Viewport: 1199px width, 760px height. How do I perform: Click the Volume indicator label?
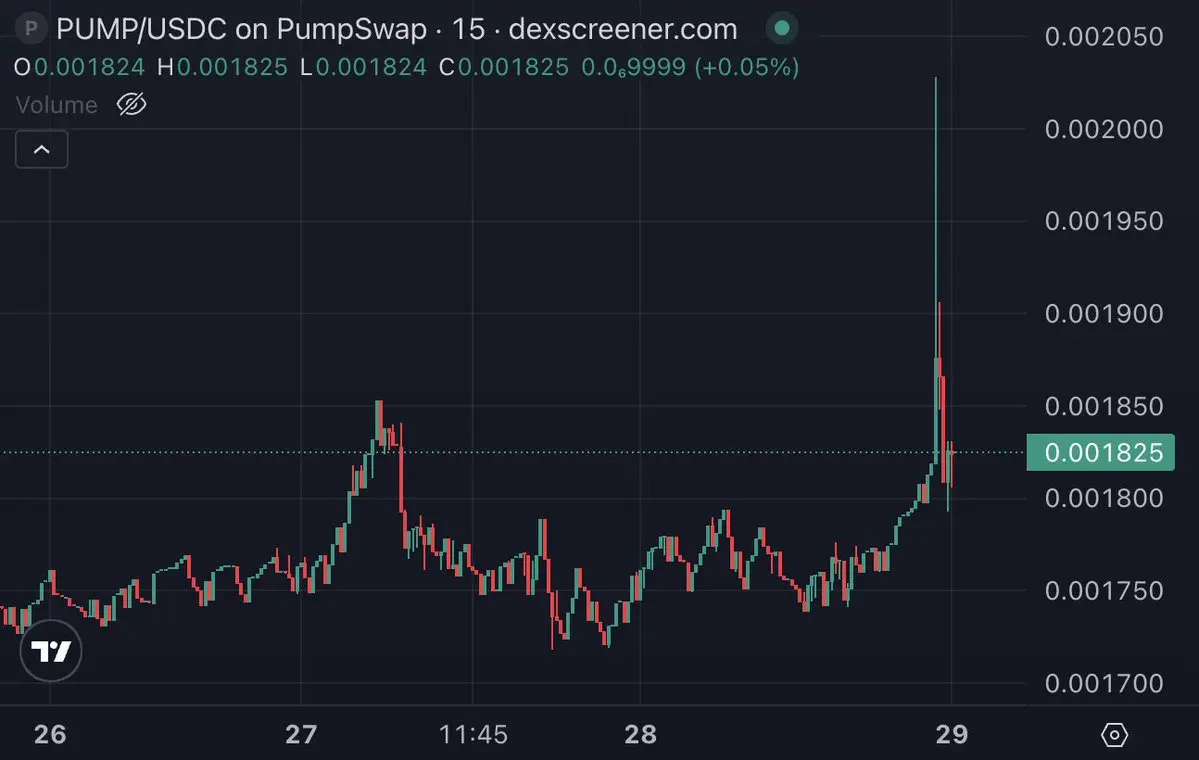click(x=57, y=105)
